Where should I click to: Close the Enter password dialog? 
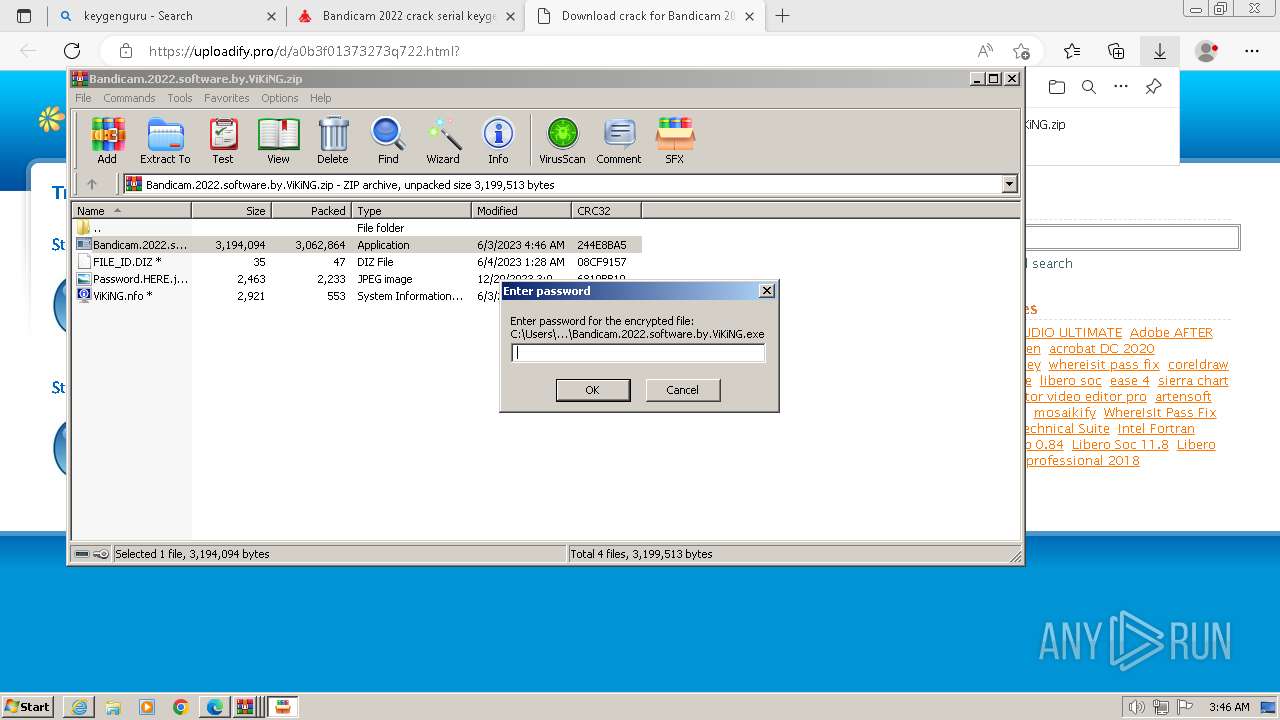(767, 291)
